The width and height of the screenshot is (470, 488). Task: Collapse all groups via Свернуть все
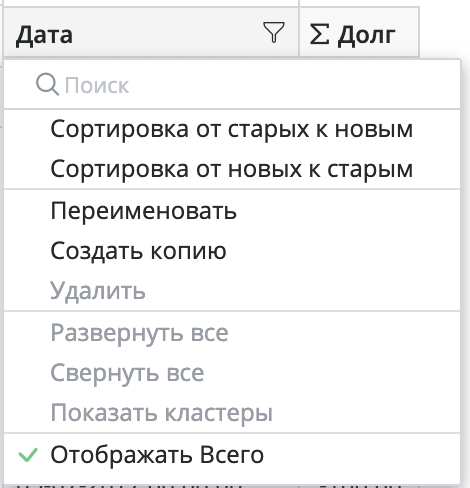coord(232,373)
